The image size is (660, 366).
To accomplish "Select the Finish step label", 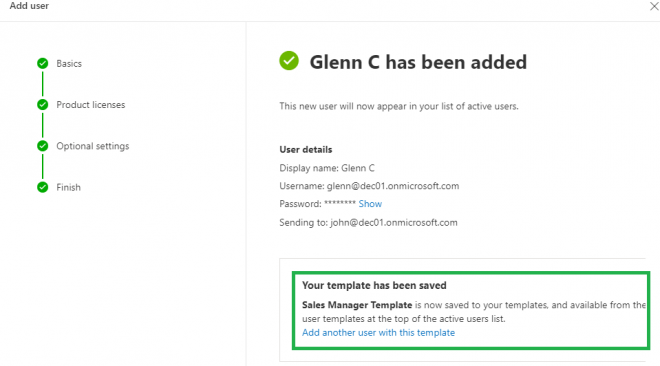I will click(x=68, y=187).
